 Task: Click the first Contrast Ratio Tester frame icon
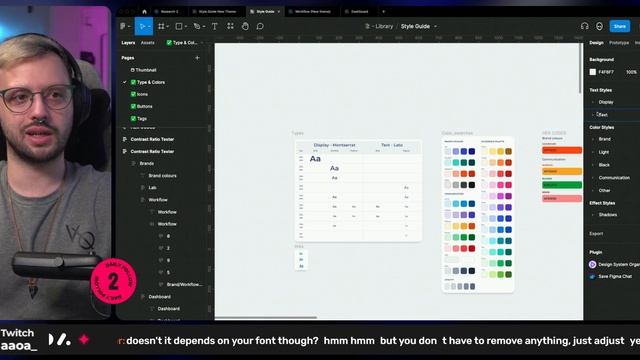coord(124,139)
